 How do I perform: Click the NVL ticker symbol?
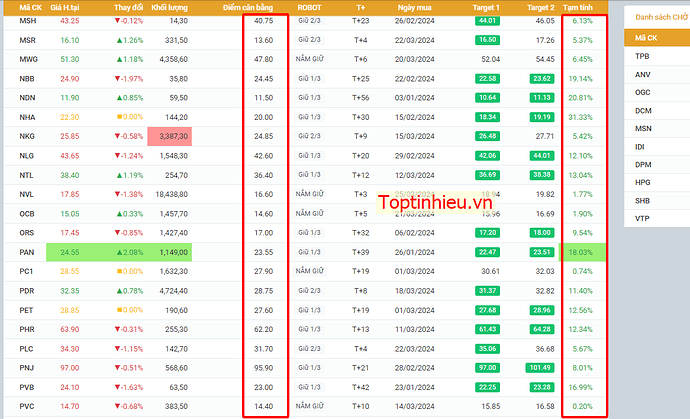[27, 194]
